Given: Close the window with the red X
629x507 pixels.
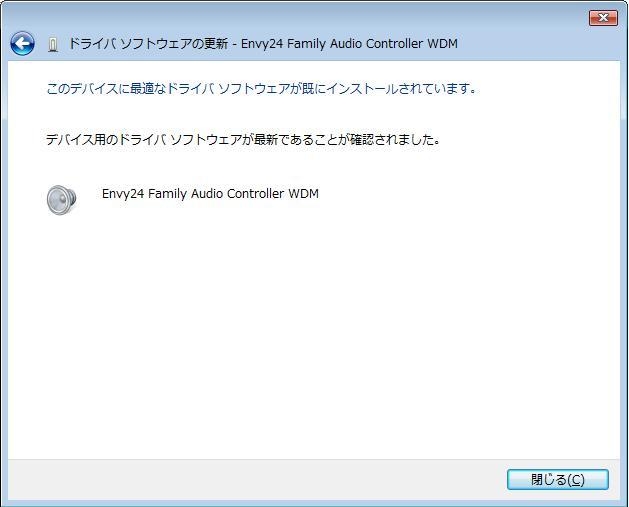Looking at the screenshot, I should pyautogui.click(x=603, y=17).
